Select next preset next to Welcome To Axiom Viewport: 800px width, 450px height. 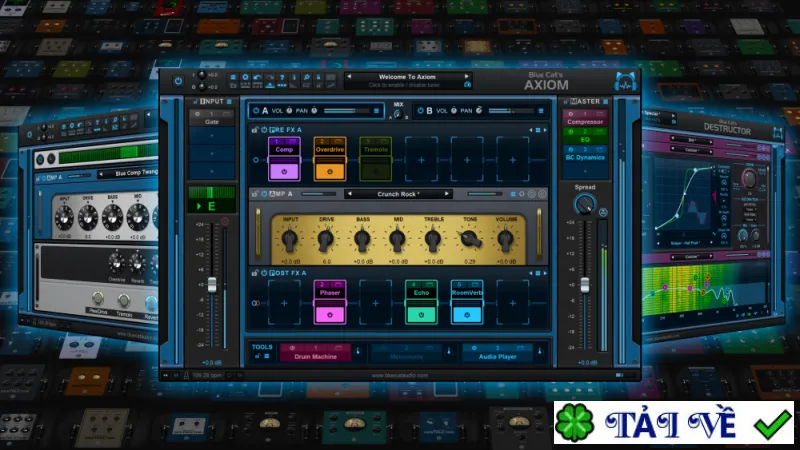pyautogui.click(x=466, y=77)
